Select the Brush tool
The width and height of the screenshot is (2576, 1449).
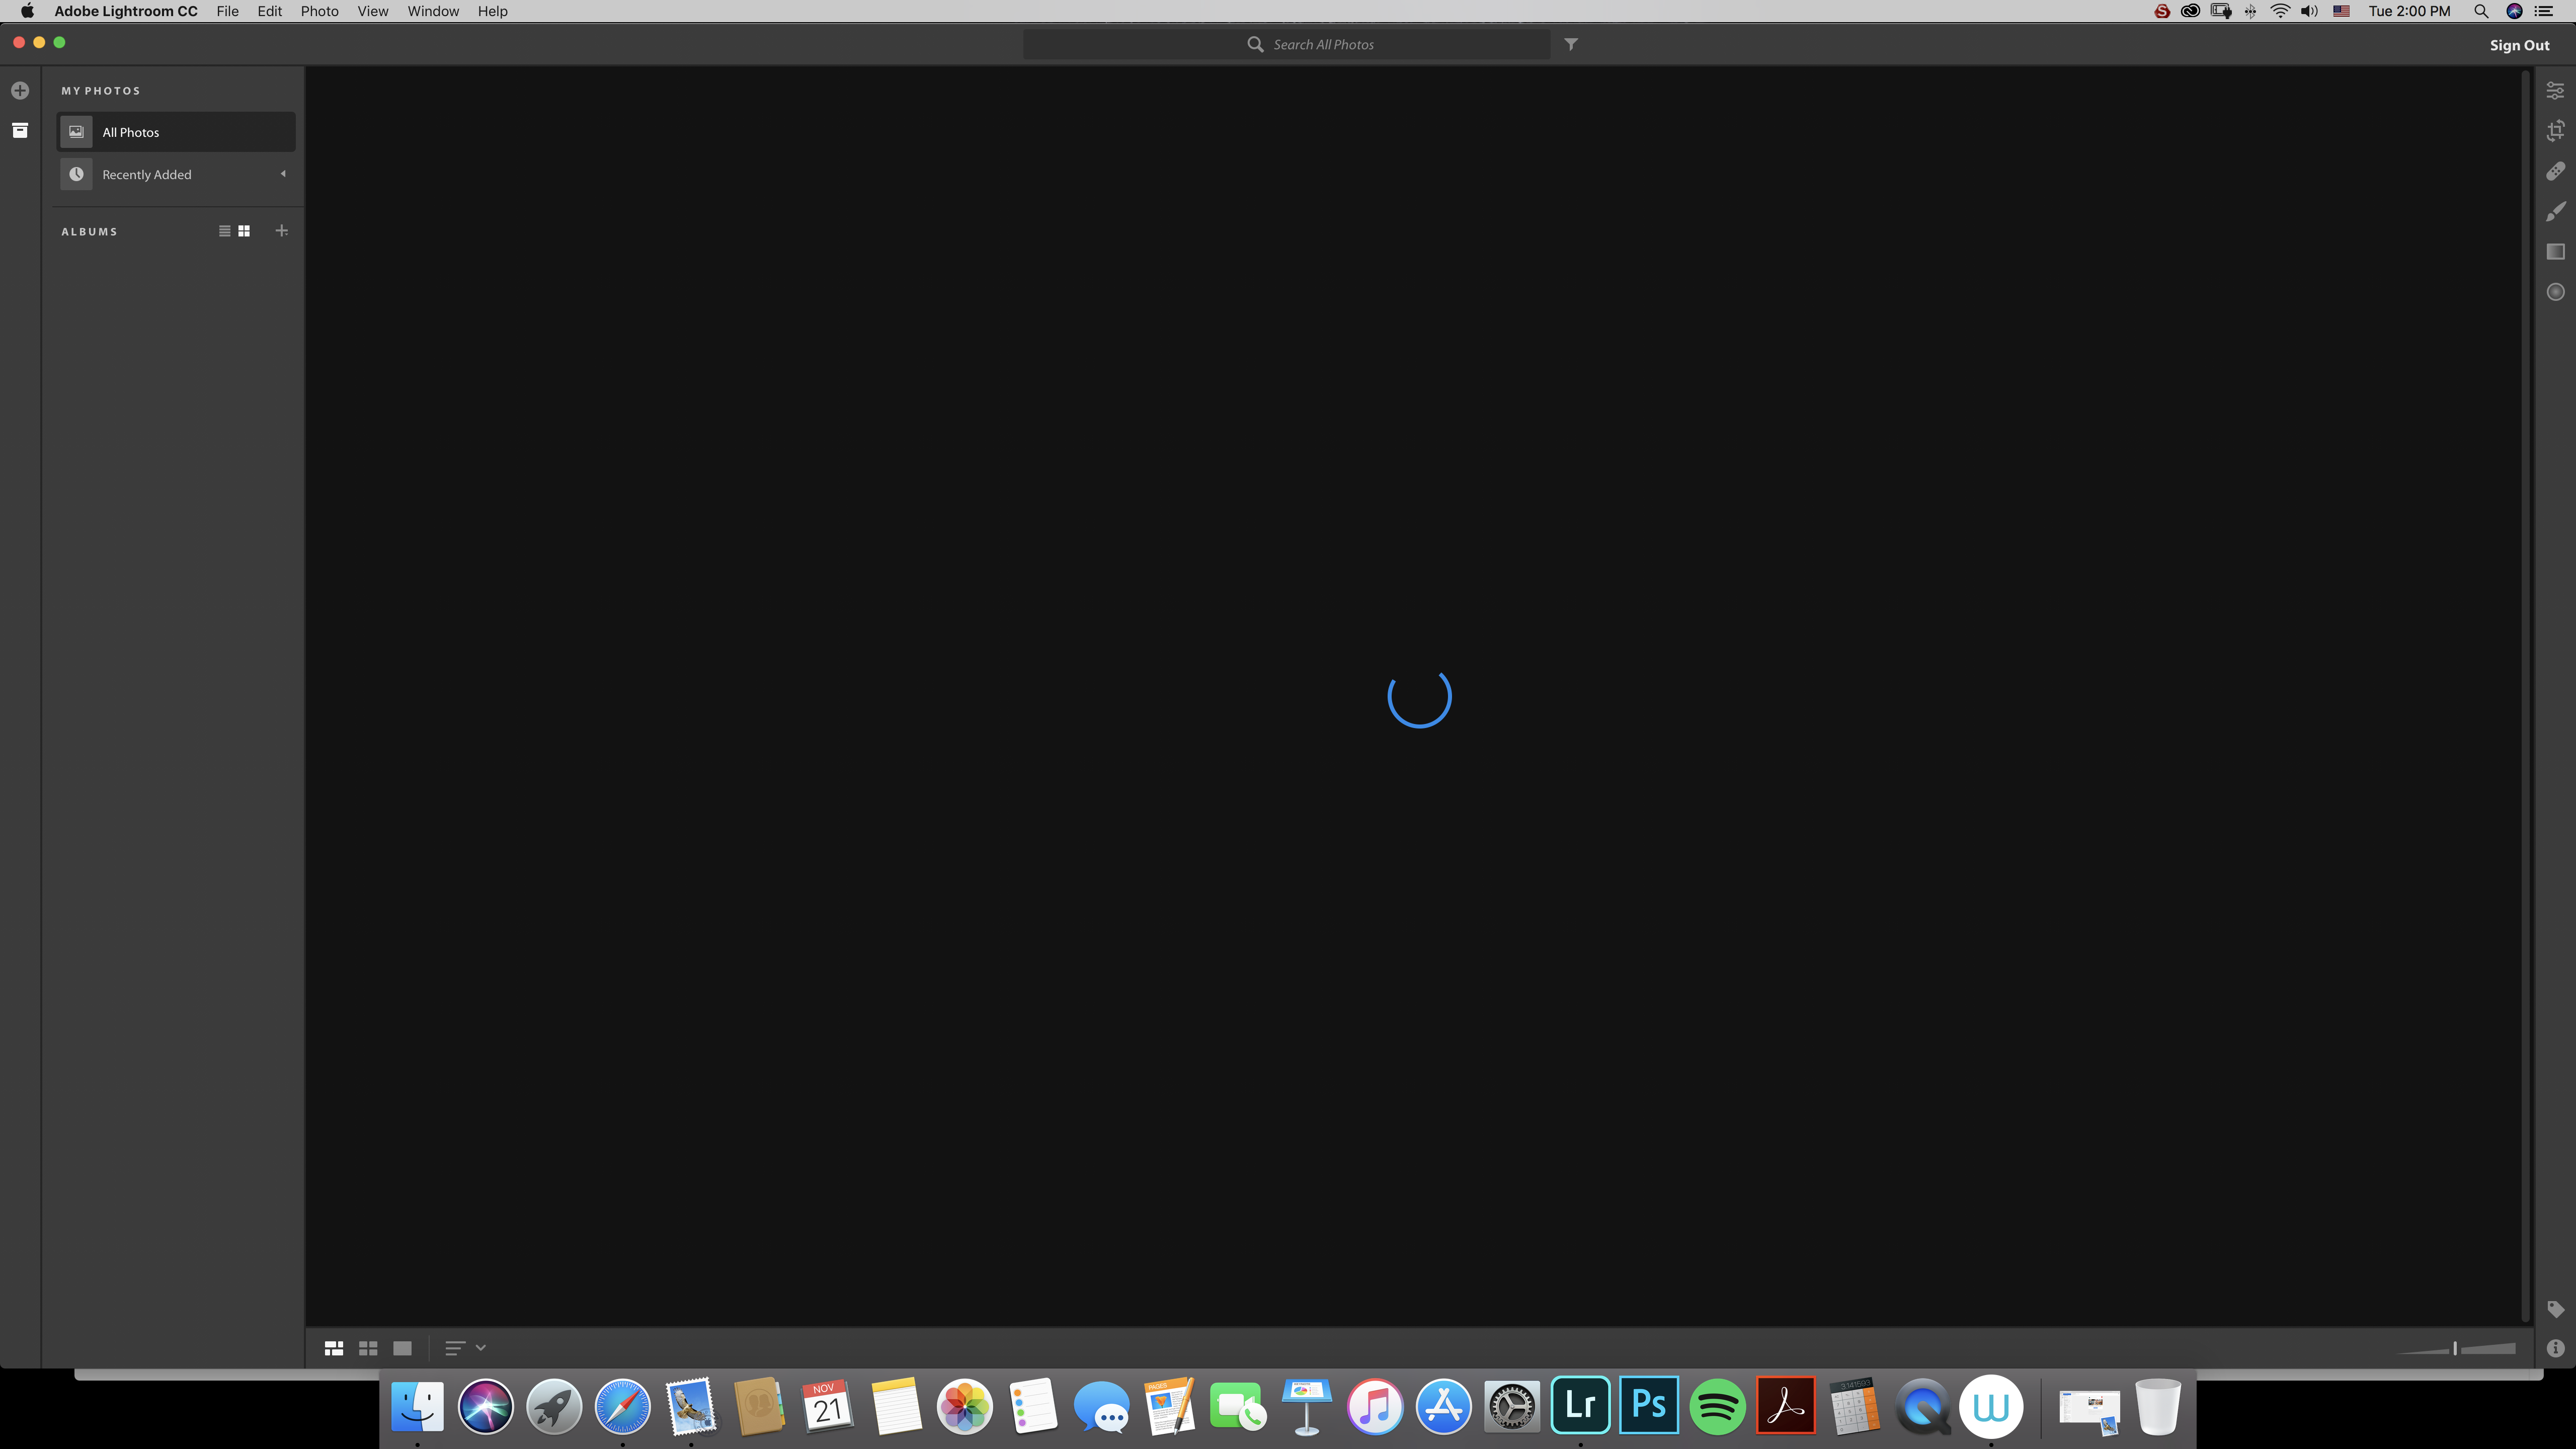coord(2555,211)
